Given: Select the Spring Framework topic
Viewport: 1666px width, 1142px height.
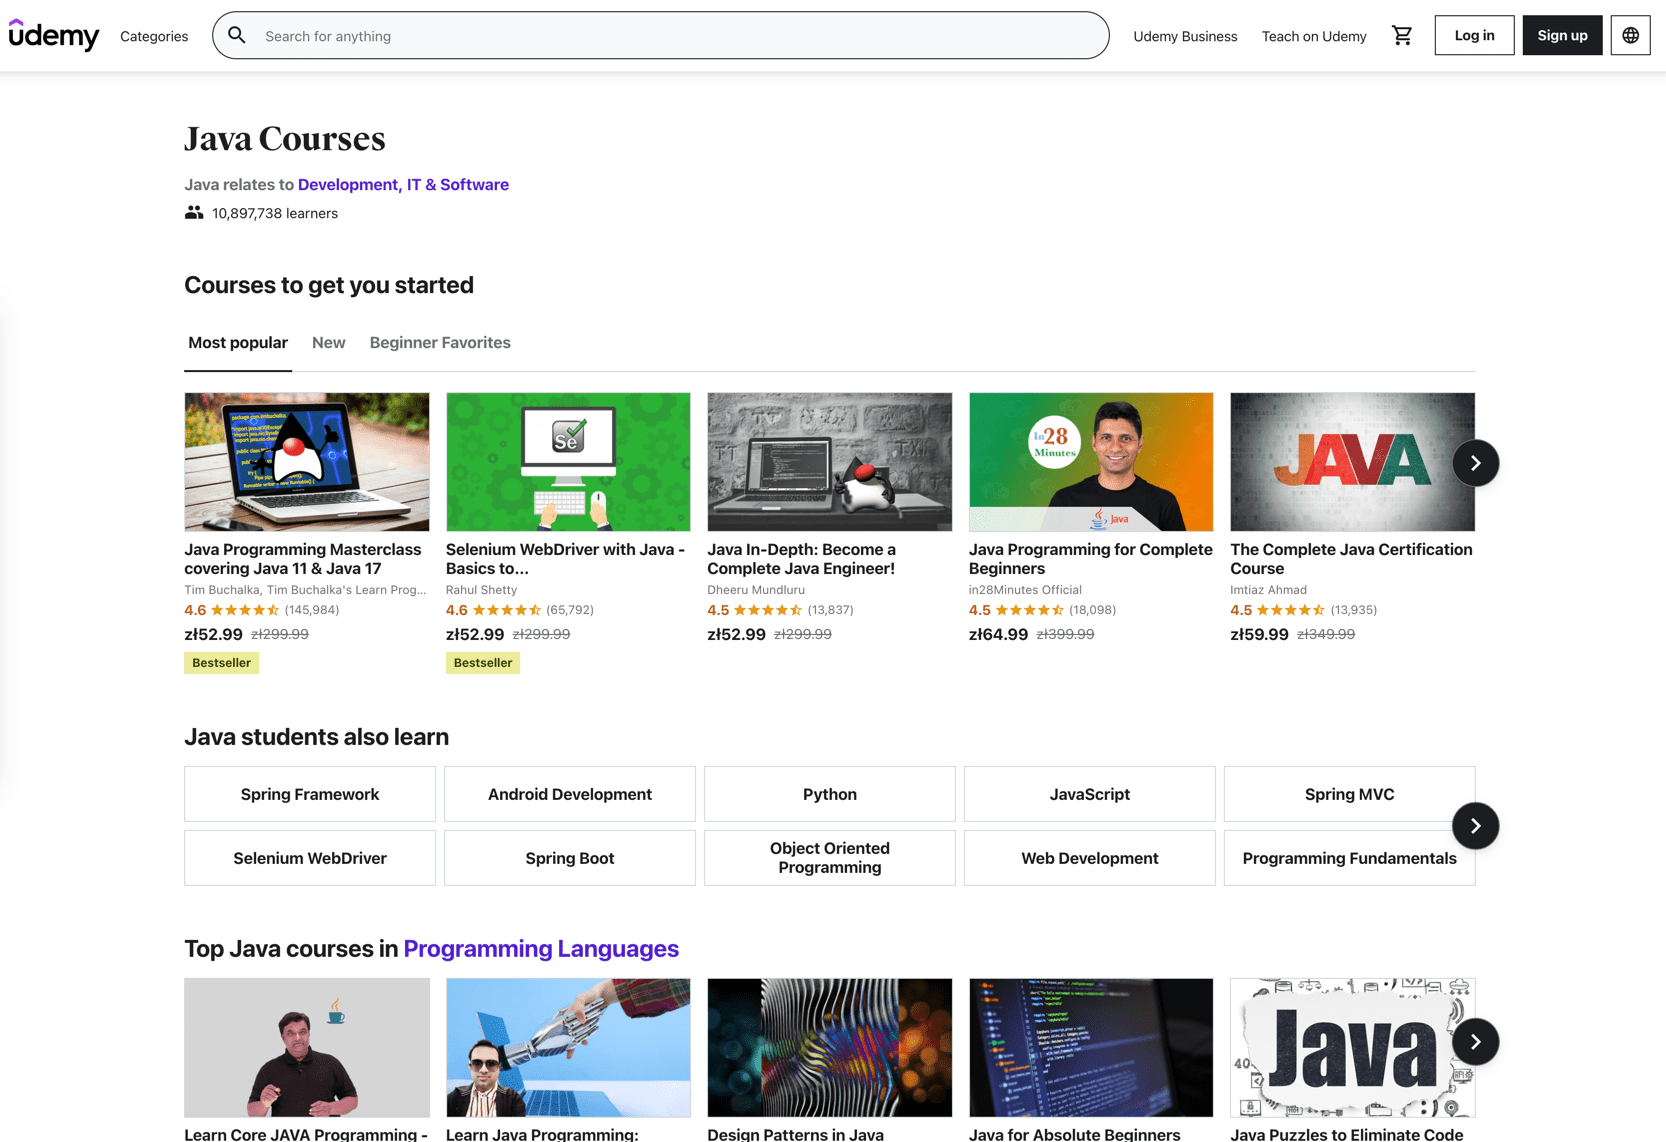Looking at the screenshot, I should [309, 794].
